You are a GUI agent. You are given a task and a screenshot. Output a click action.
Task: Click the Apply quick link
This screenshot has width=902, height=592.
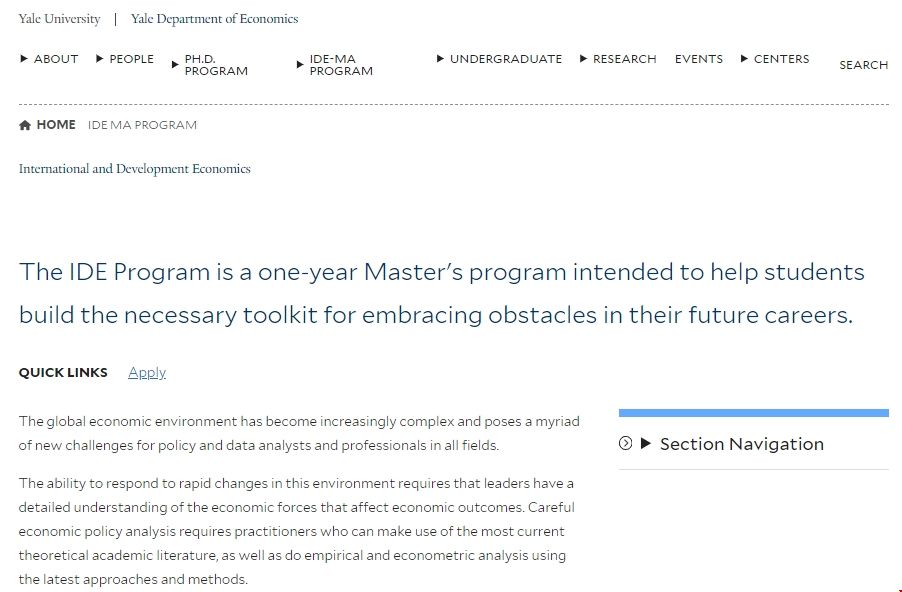point(147,372)
